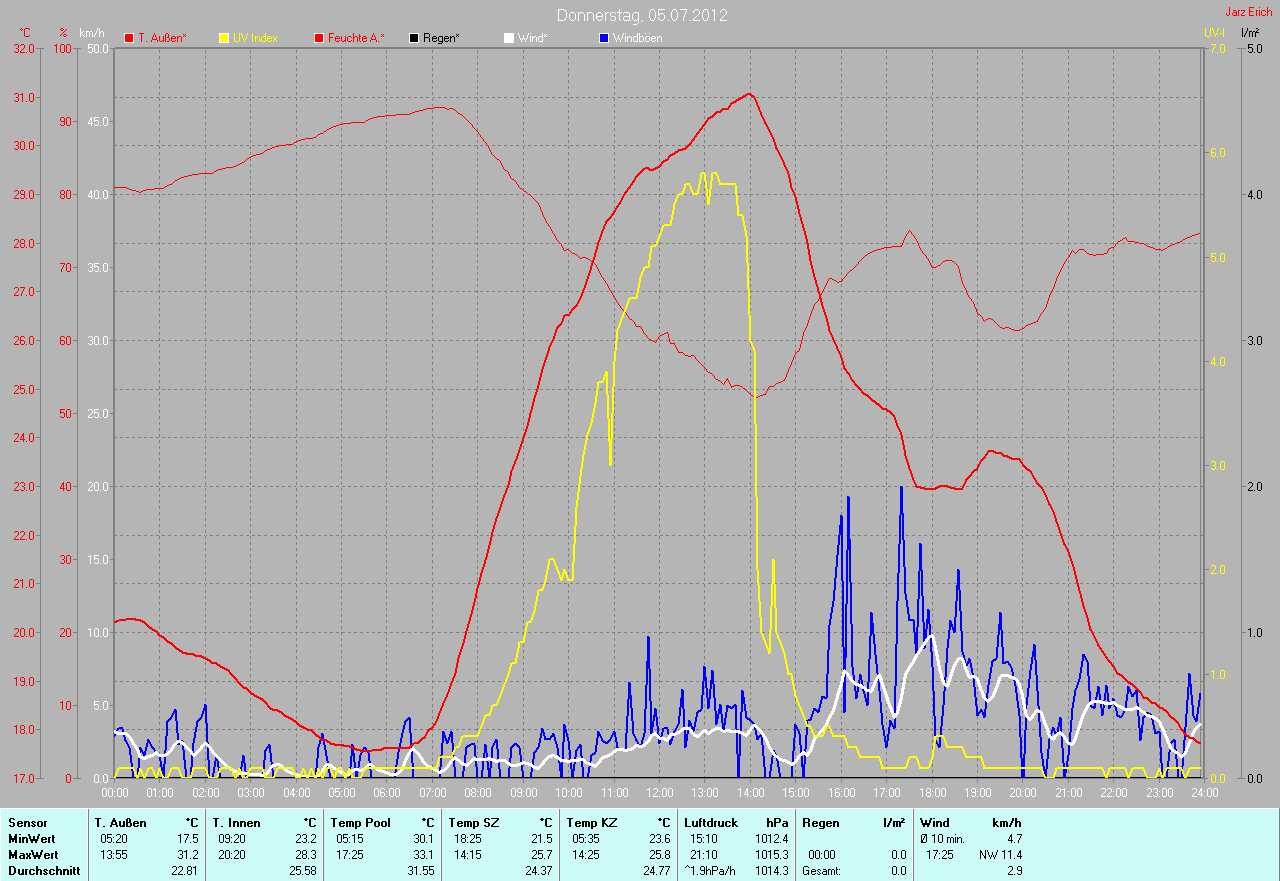Click the maximum pressure value '1015.3'
This screenshot has width=1280, height=881.
(x=771, y=855)
